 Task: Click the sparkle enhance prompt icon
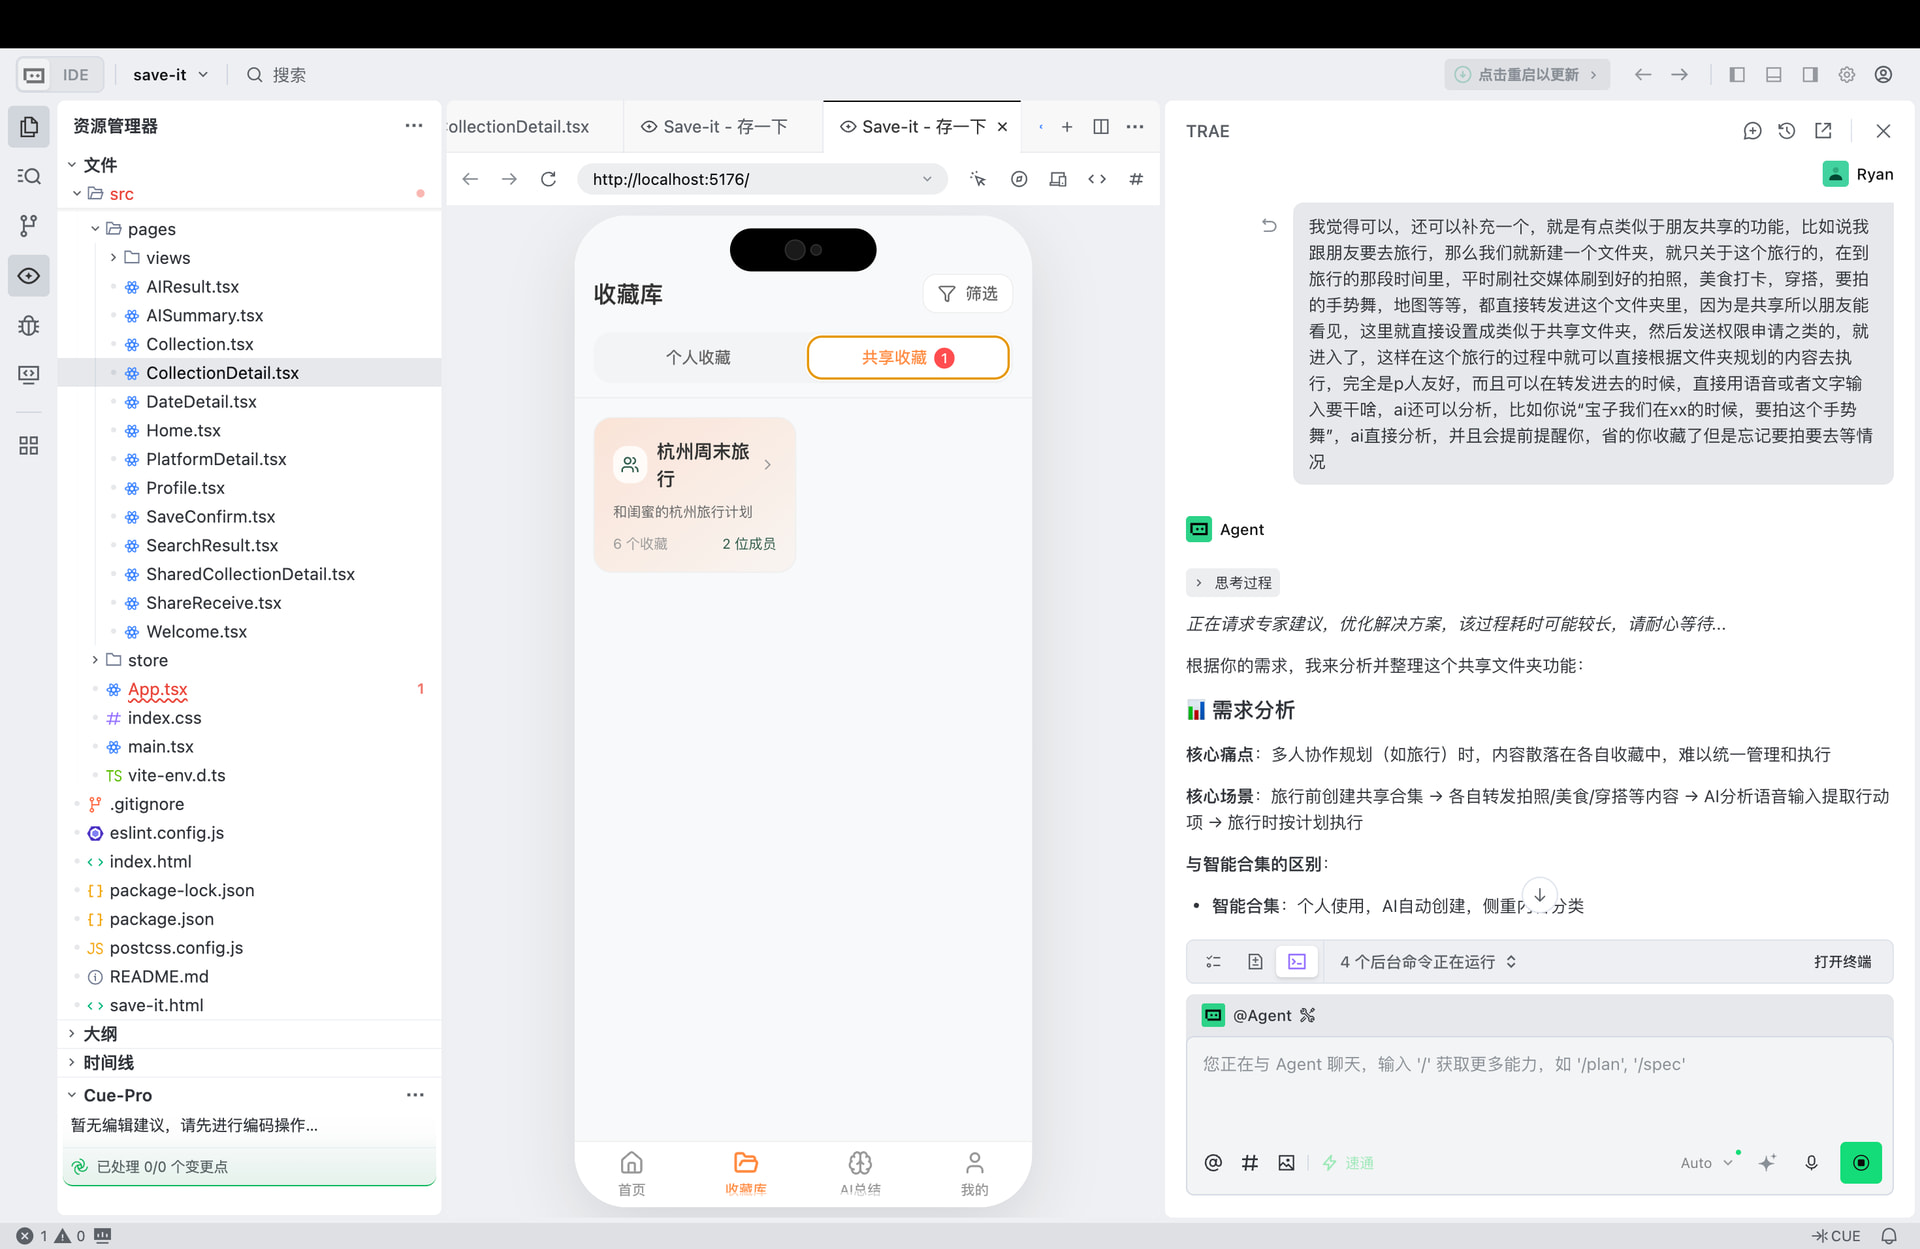[x=1768, y=1163]
